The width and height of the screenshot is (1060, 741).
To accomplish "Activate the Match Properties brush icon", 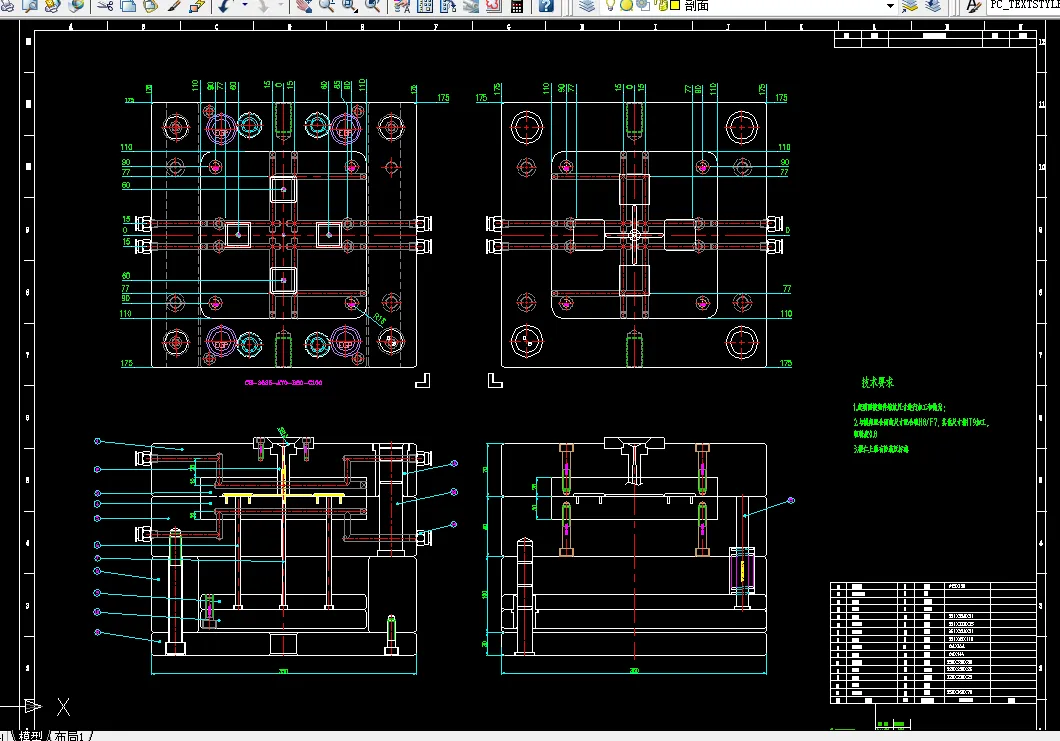I will 174,5.
